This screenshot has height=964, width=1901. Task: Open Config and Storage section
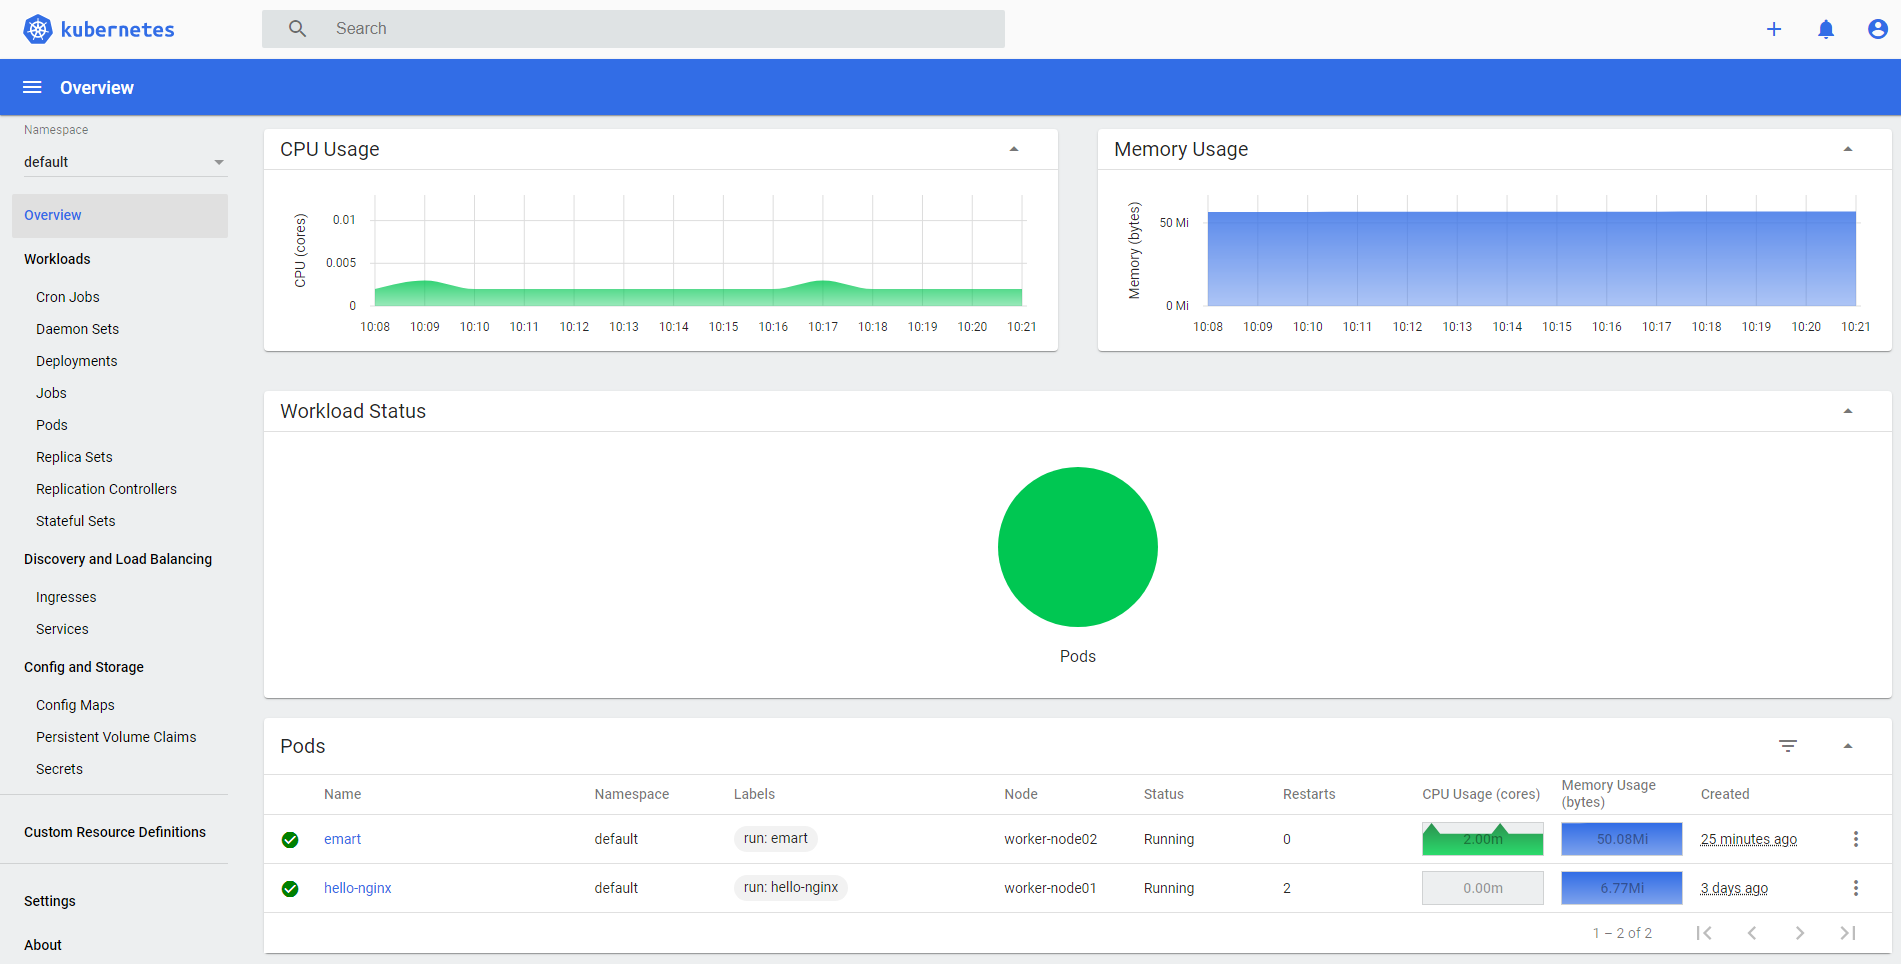[84, 667]
